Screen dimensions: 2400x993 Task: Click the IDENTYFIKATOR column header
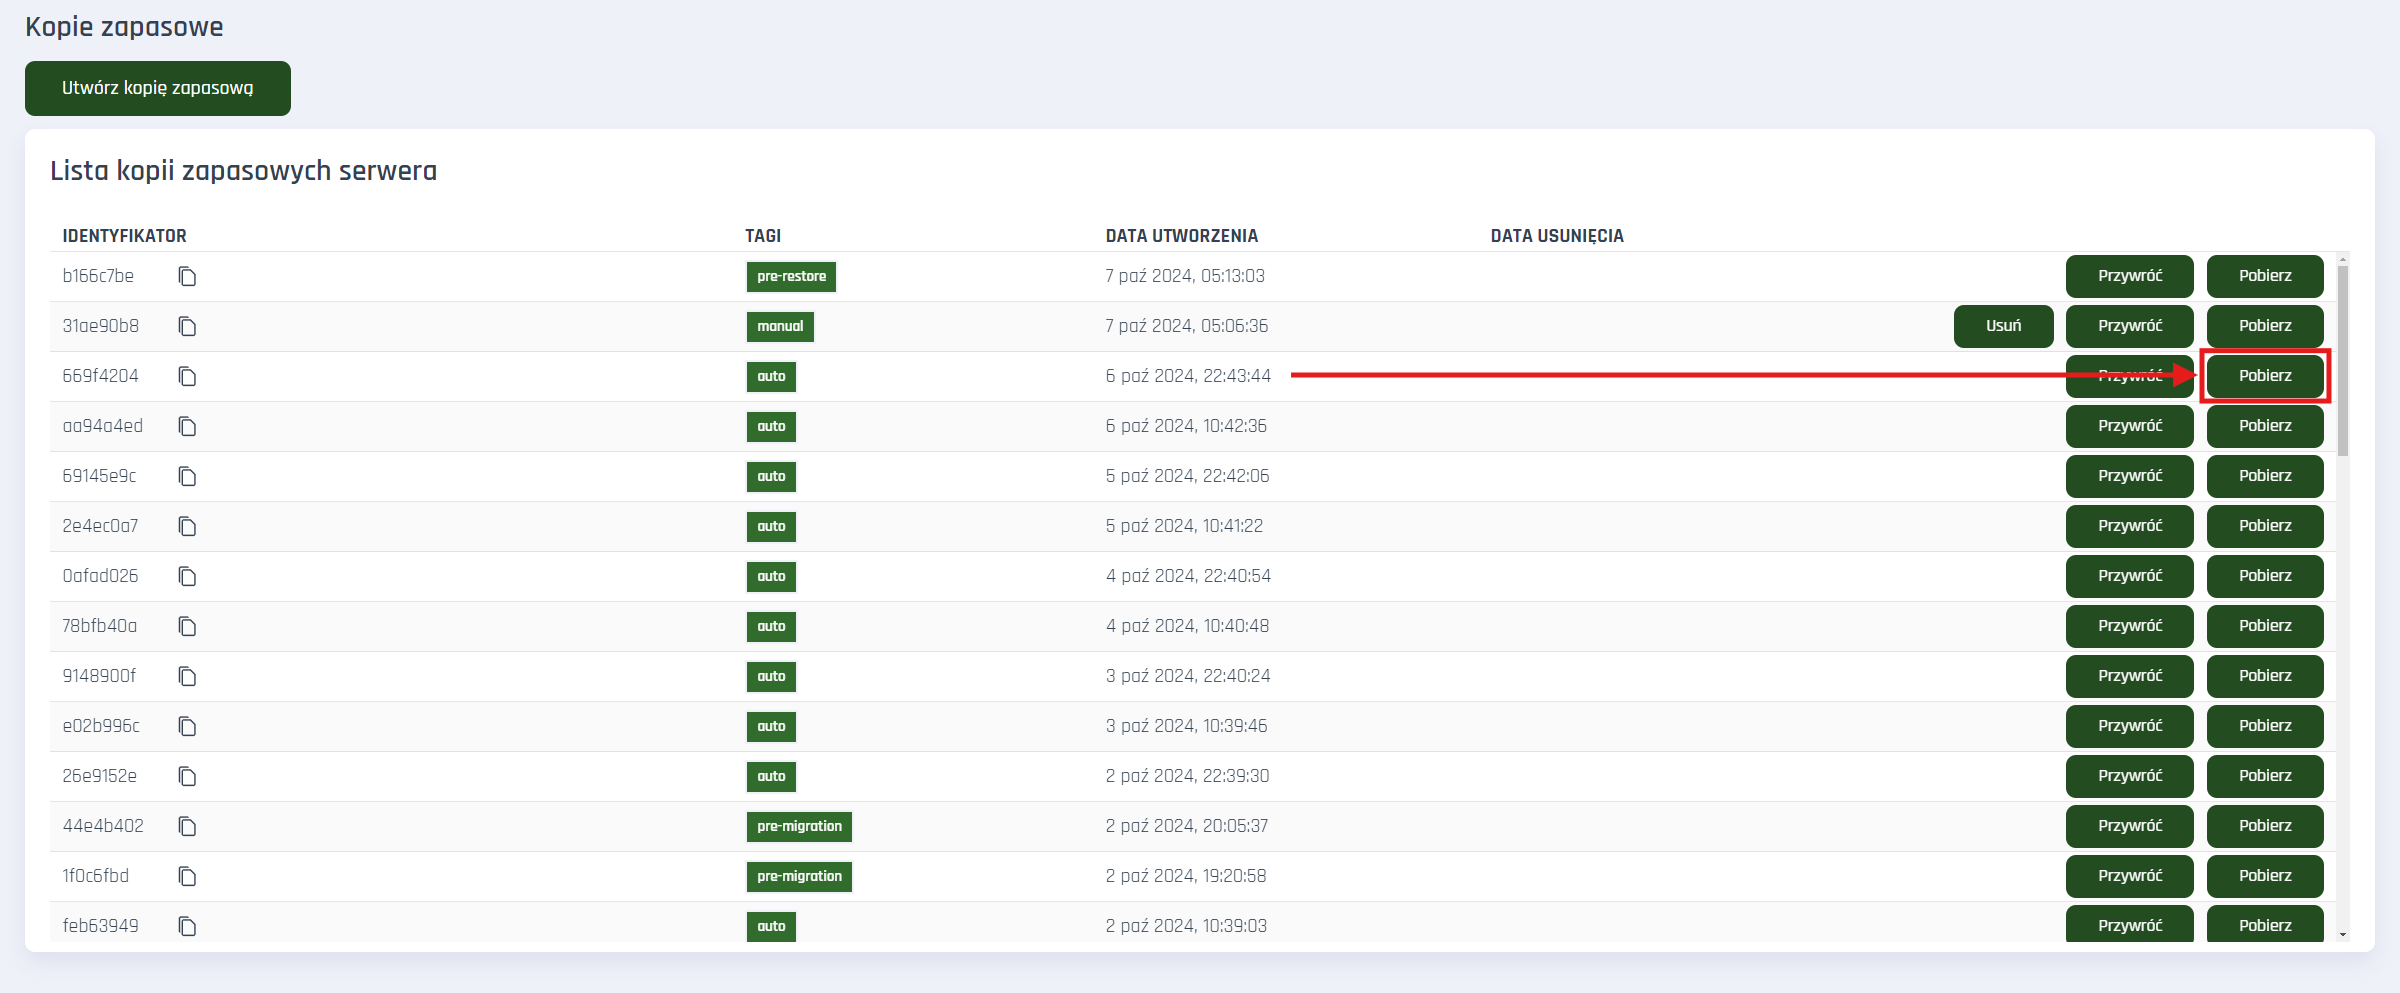pyautogui.click(x=124, y=236)
